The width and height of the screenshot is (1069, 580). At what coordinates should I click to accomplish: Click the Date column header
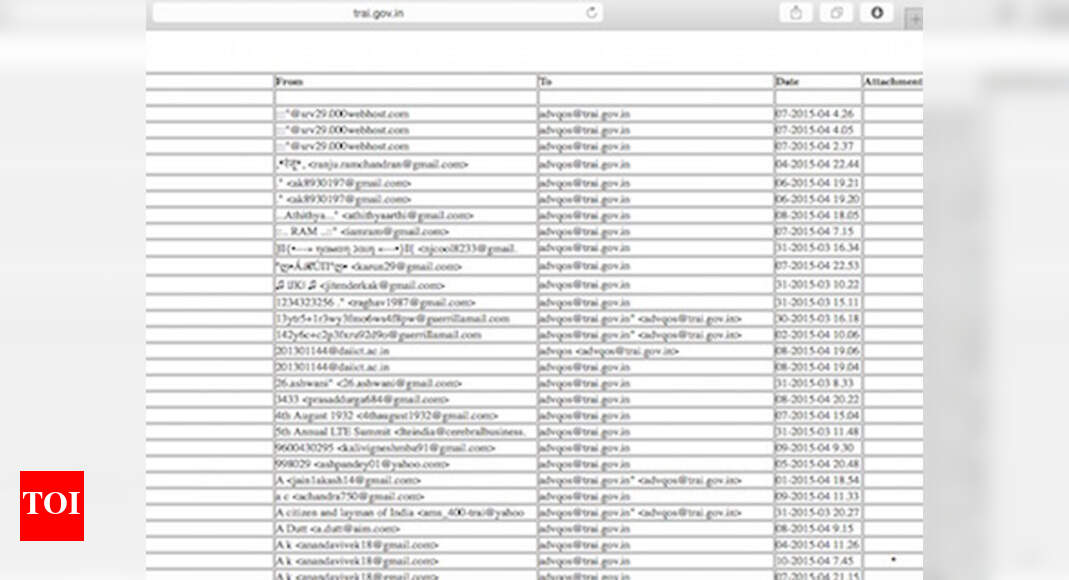click(788, 81)
